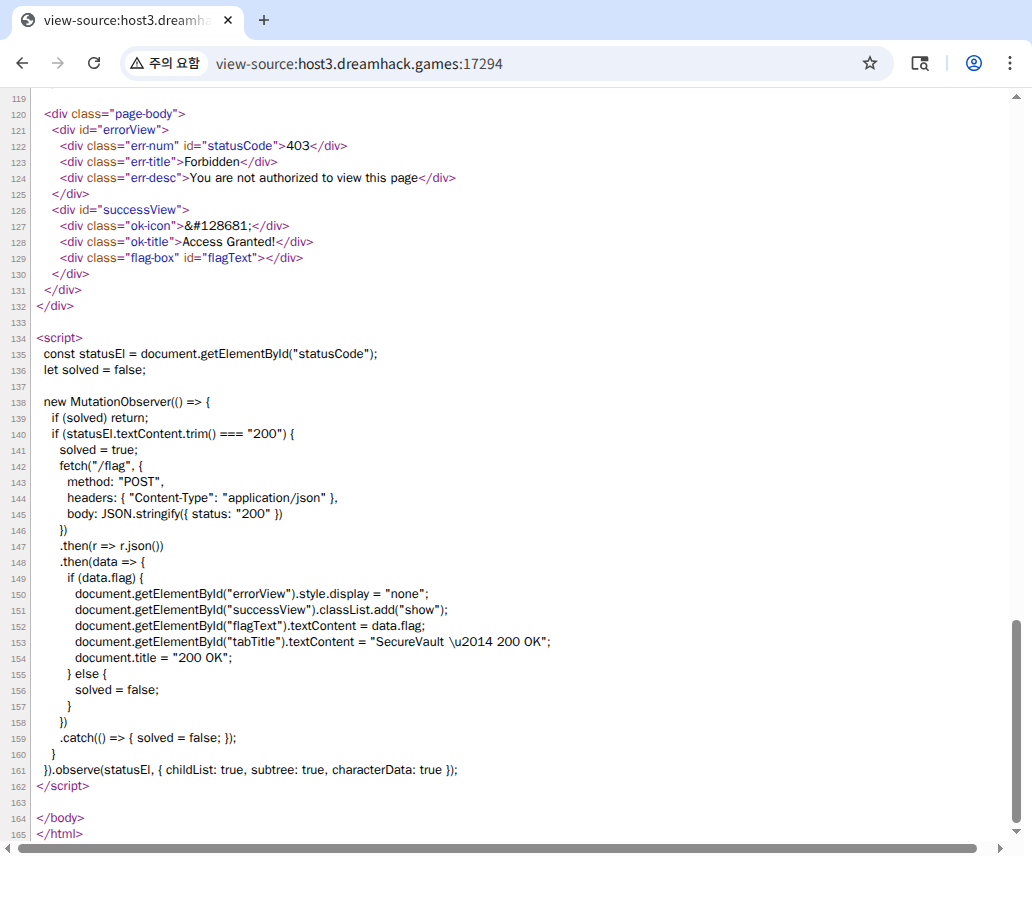This screenshot has height=899, width=1032.
Task: Click the 'body: JSON.stringify' line
Action: click(x=174, y=514)
